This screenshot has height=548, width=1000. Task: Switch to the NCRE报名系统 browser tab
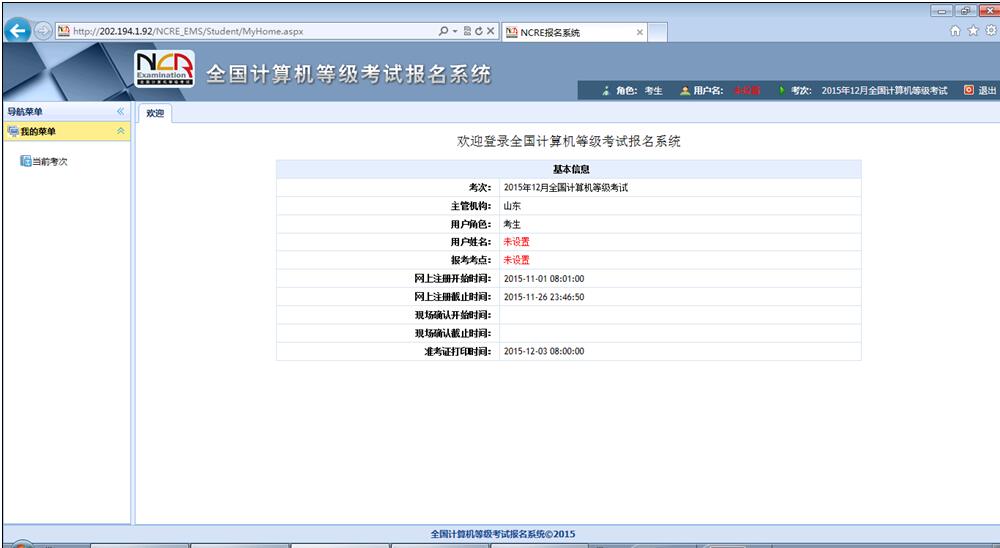(x=574, y=33)
